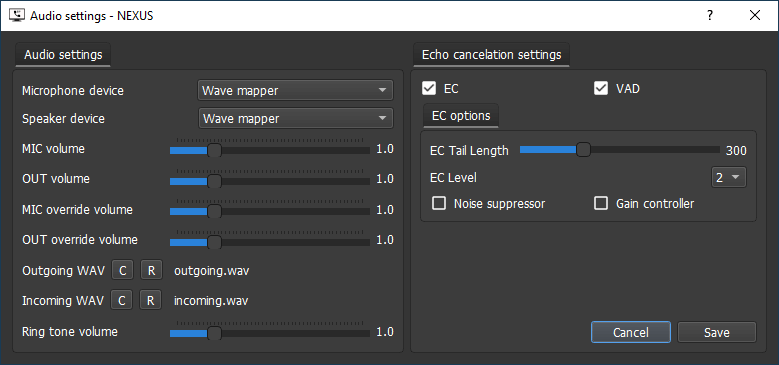
Task: Click the C button for Outgoing WAV
Action: click(122, 271)
